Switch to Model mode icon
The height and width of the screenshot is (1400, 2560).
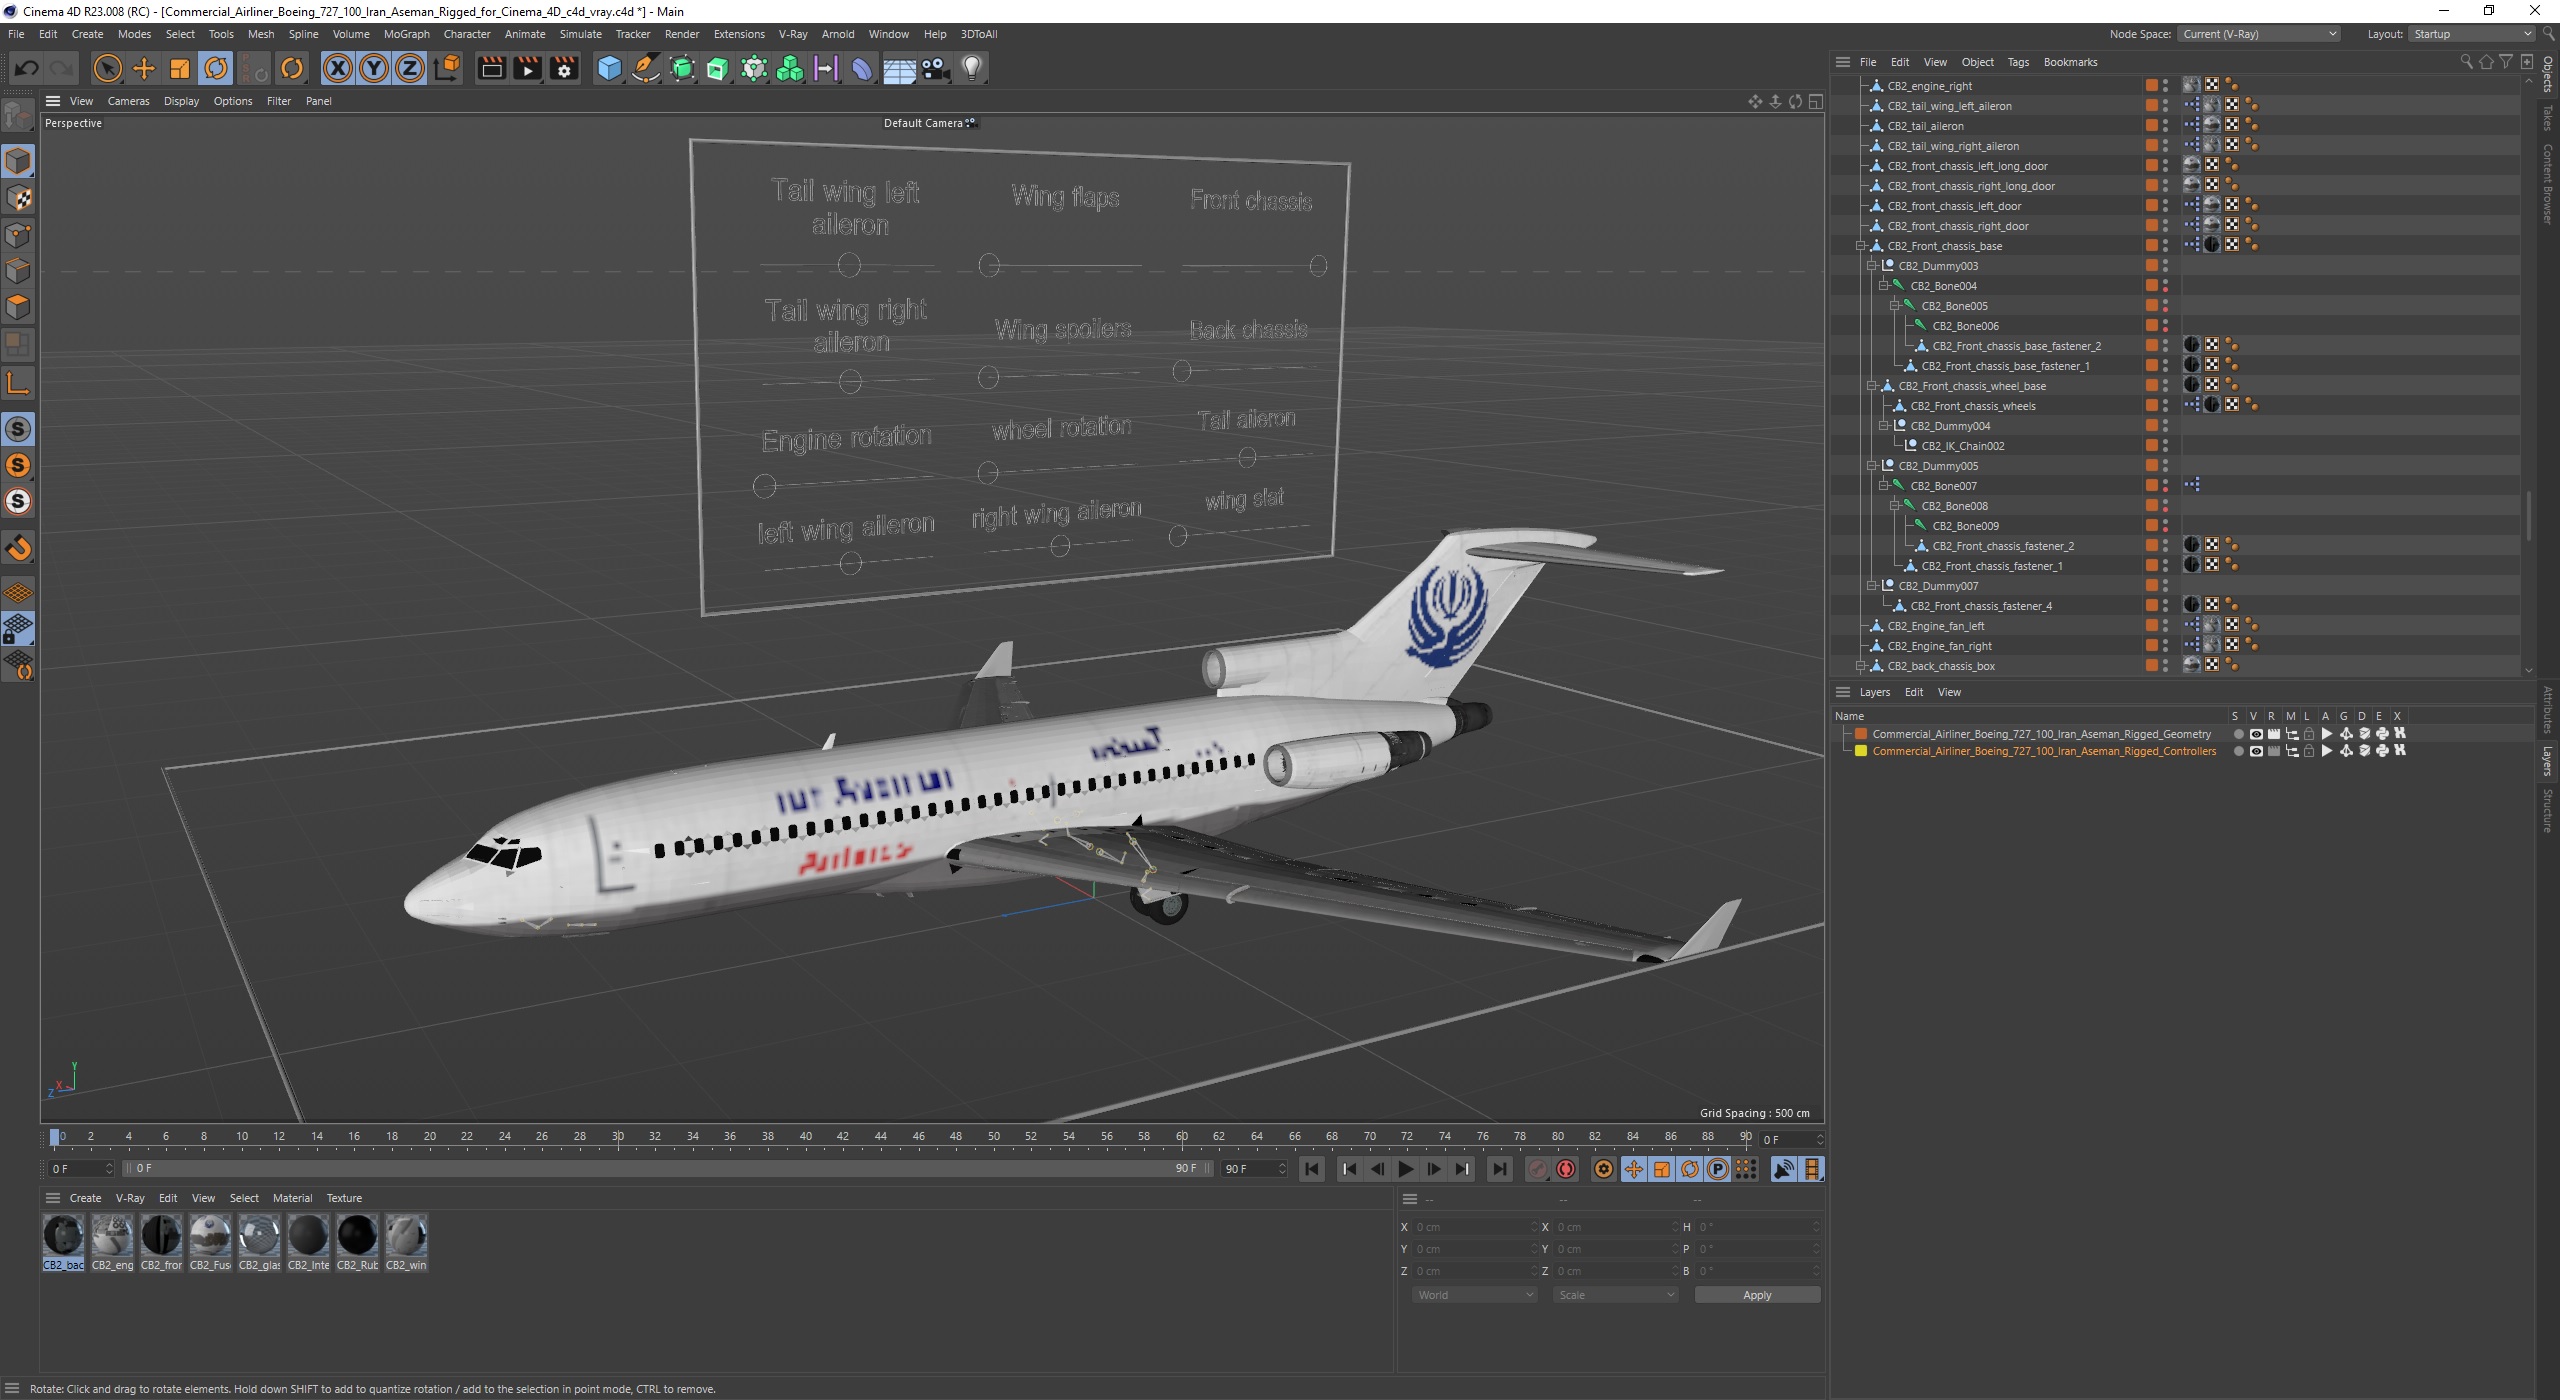pyautogui.click(x=18, y=161)
